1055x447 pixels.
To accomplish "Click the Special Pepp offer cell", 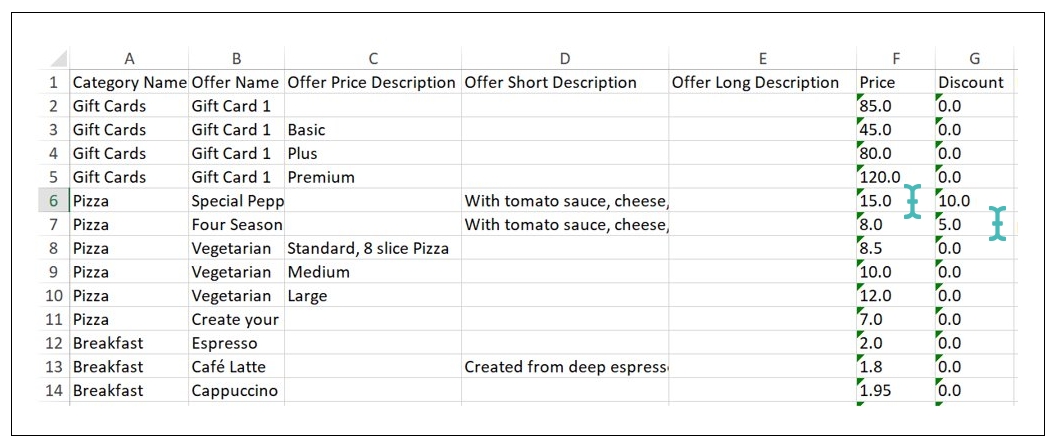I will [x=237, y=201].
